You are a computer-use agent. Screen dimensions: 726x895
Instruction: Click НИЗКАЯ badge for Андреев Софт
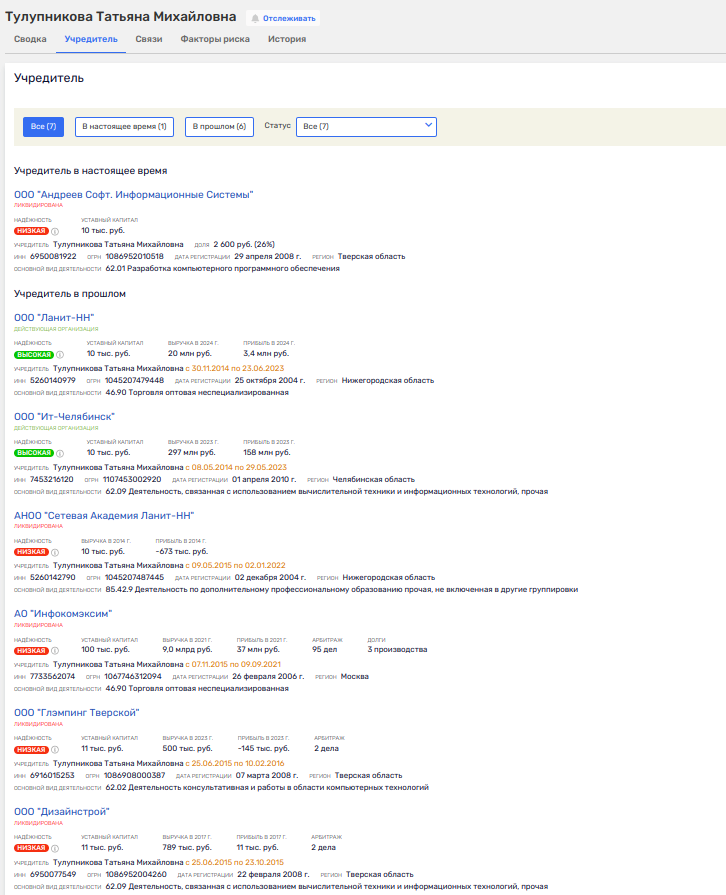[31, 231]
